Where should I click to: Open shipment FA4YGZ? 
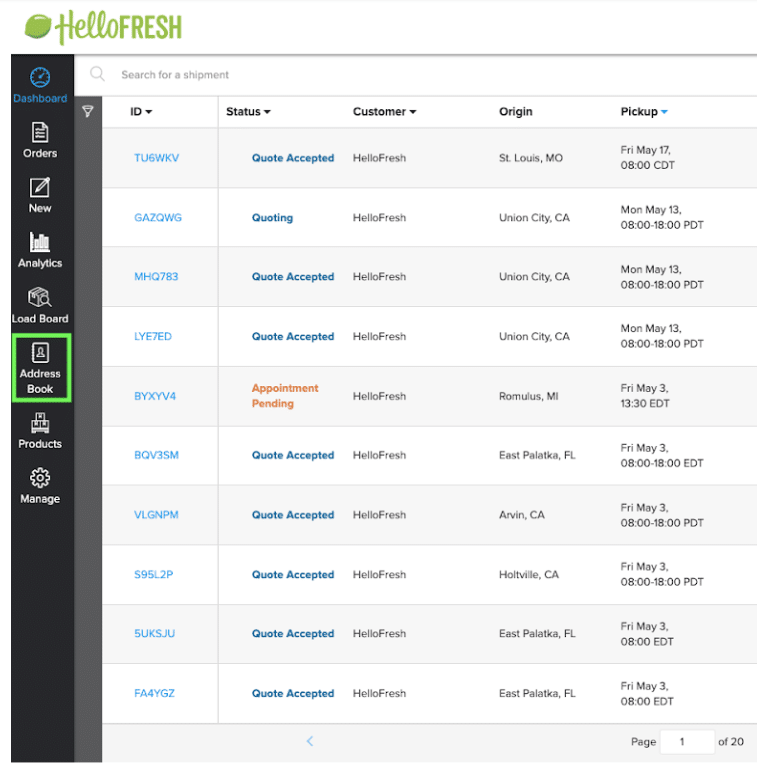click(x=155, y=694)
